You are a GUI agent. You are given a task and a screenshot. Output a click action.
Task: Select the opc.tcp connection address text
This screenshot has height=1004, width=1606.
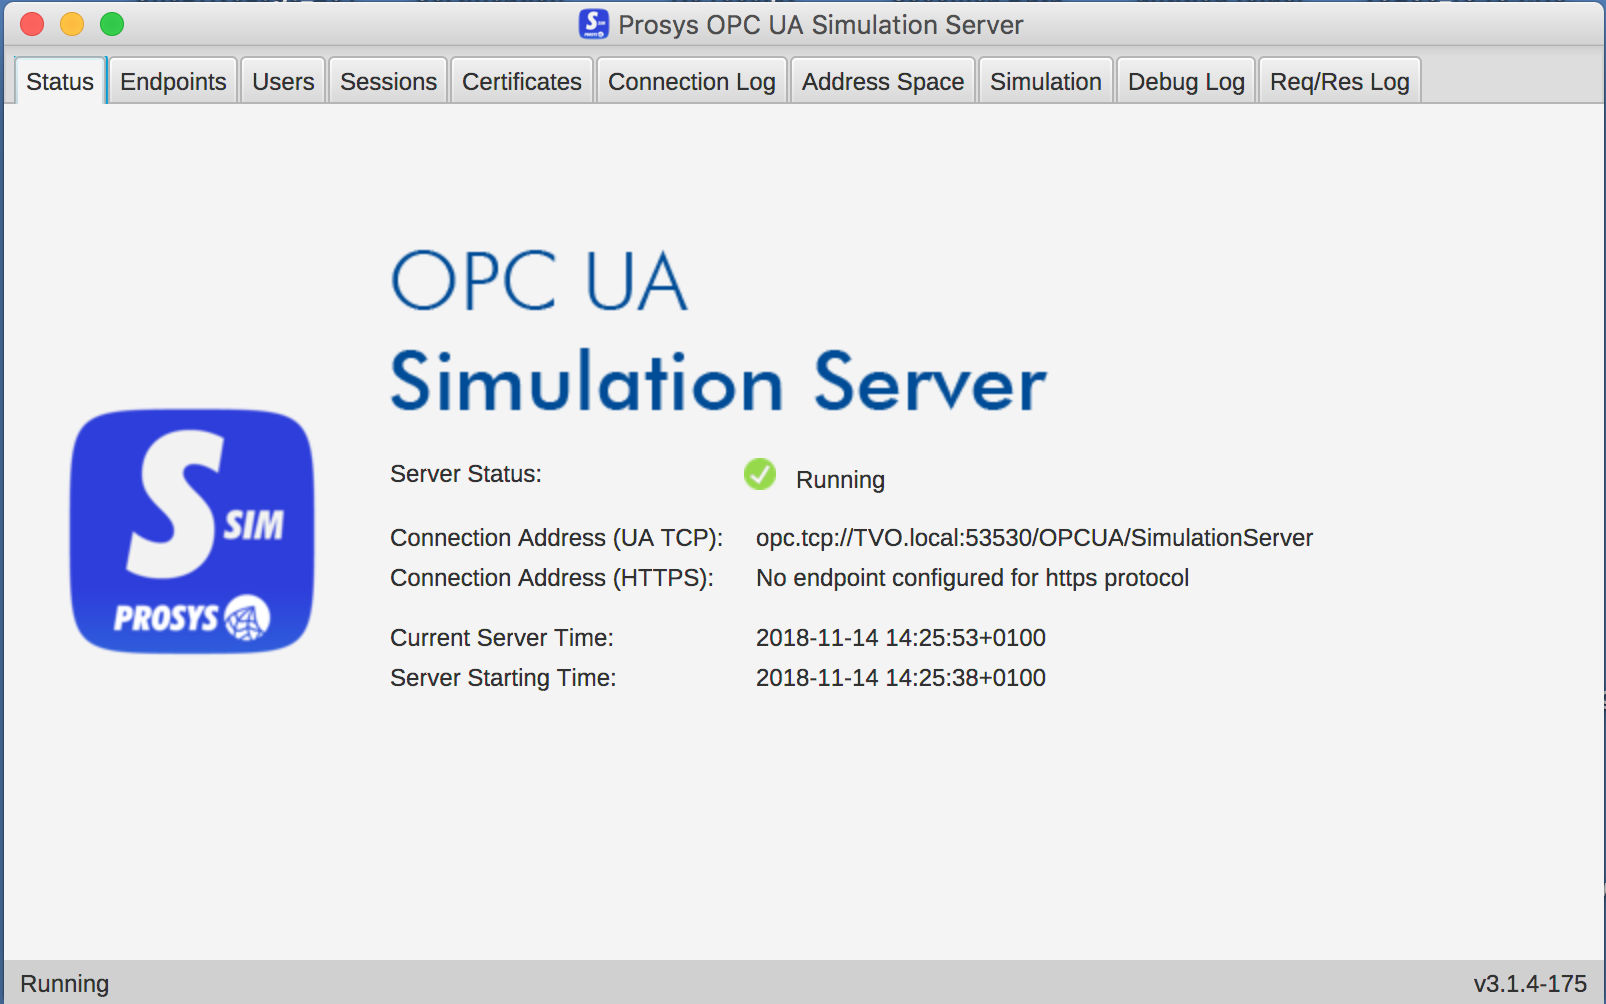pos(1034,538)
